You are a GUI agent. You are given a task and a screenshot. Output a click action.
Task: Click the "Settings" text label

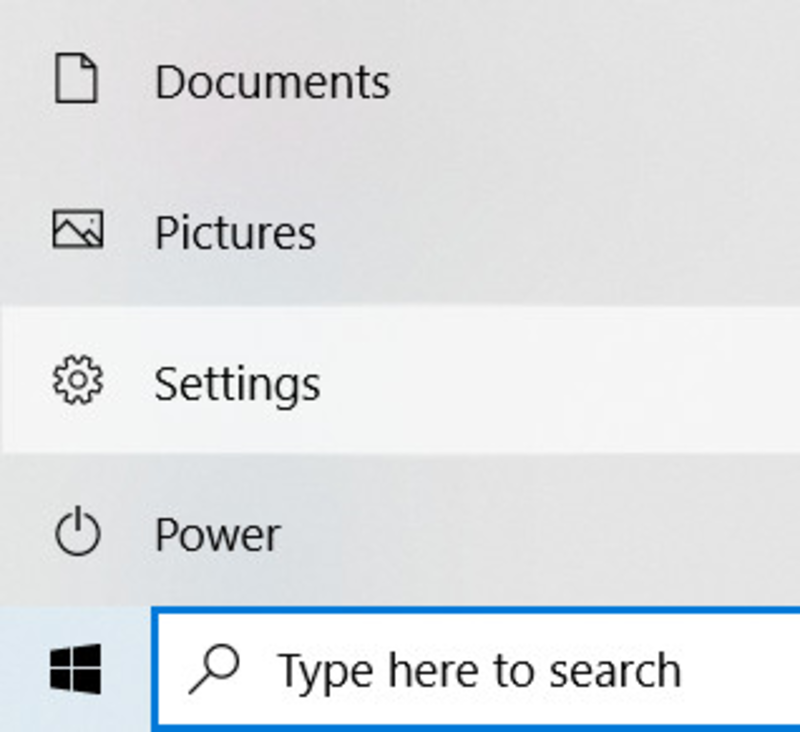click(x=237, y=385)
